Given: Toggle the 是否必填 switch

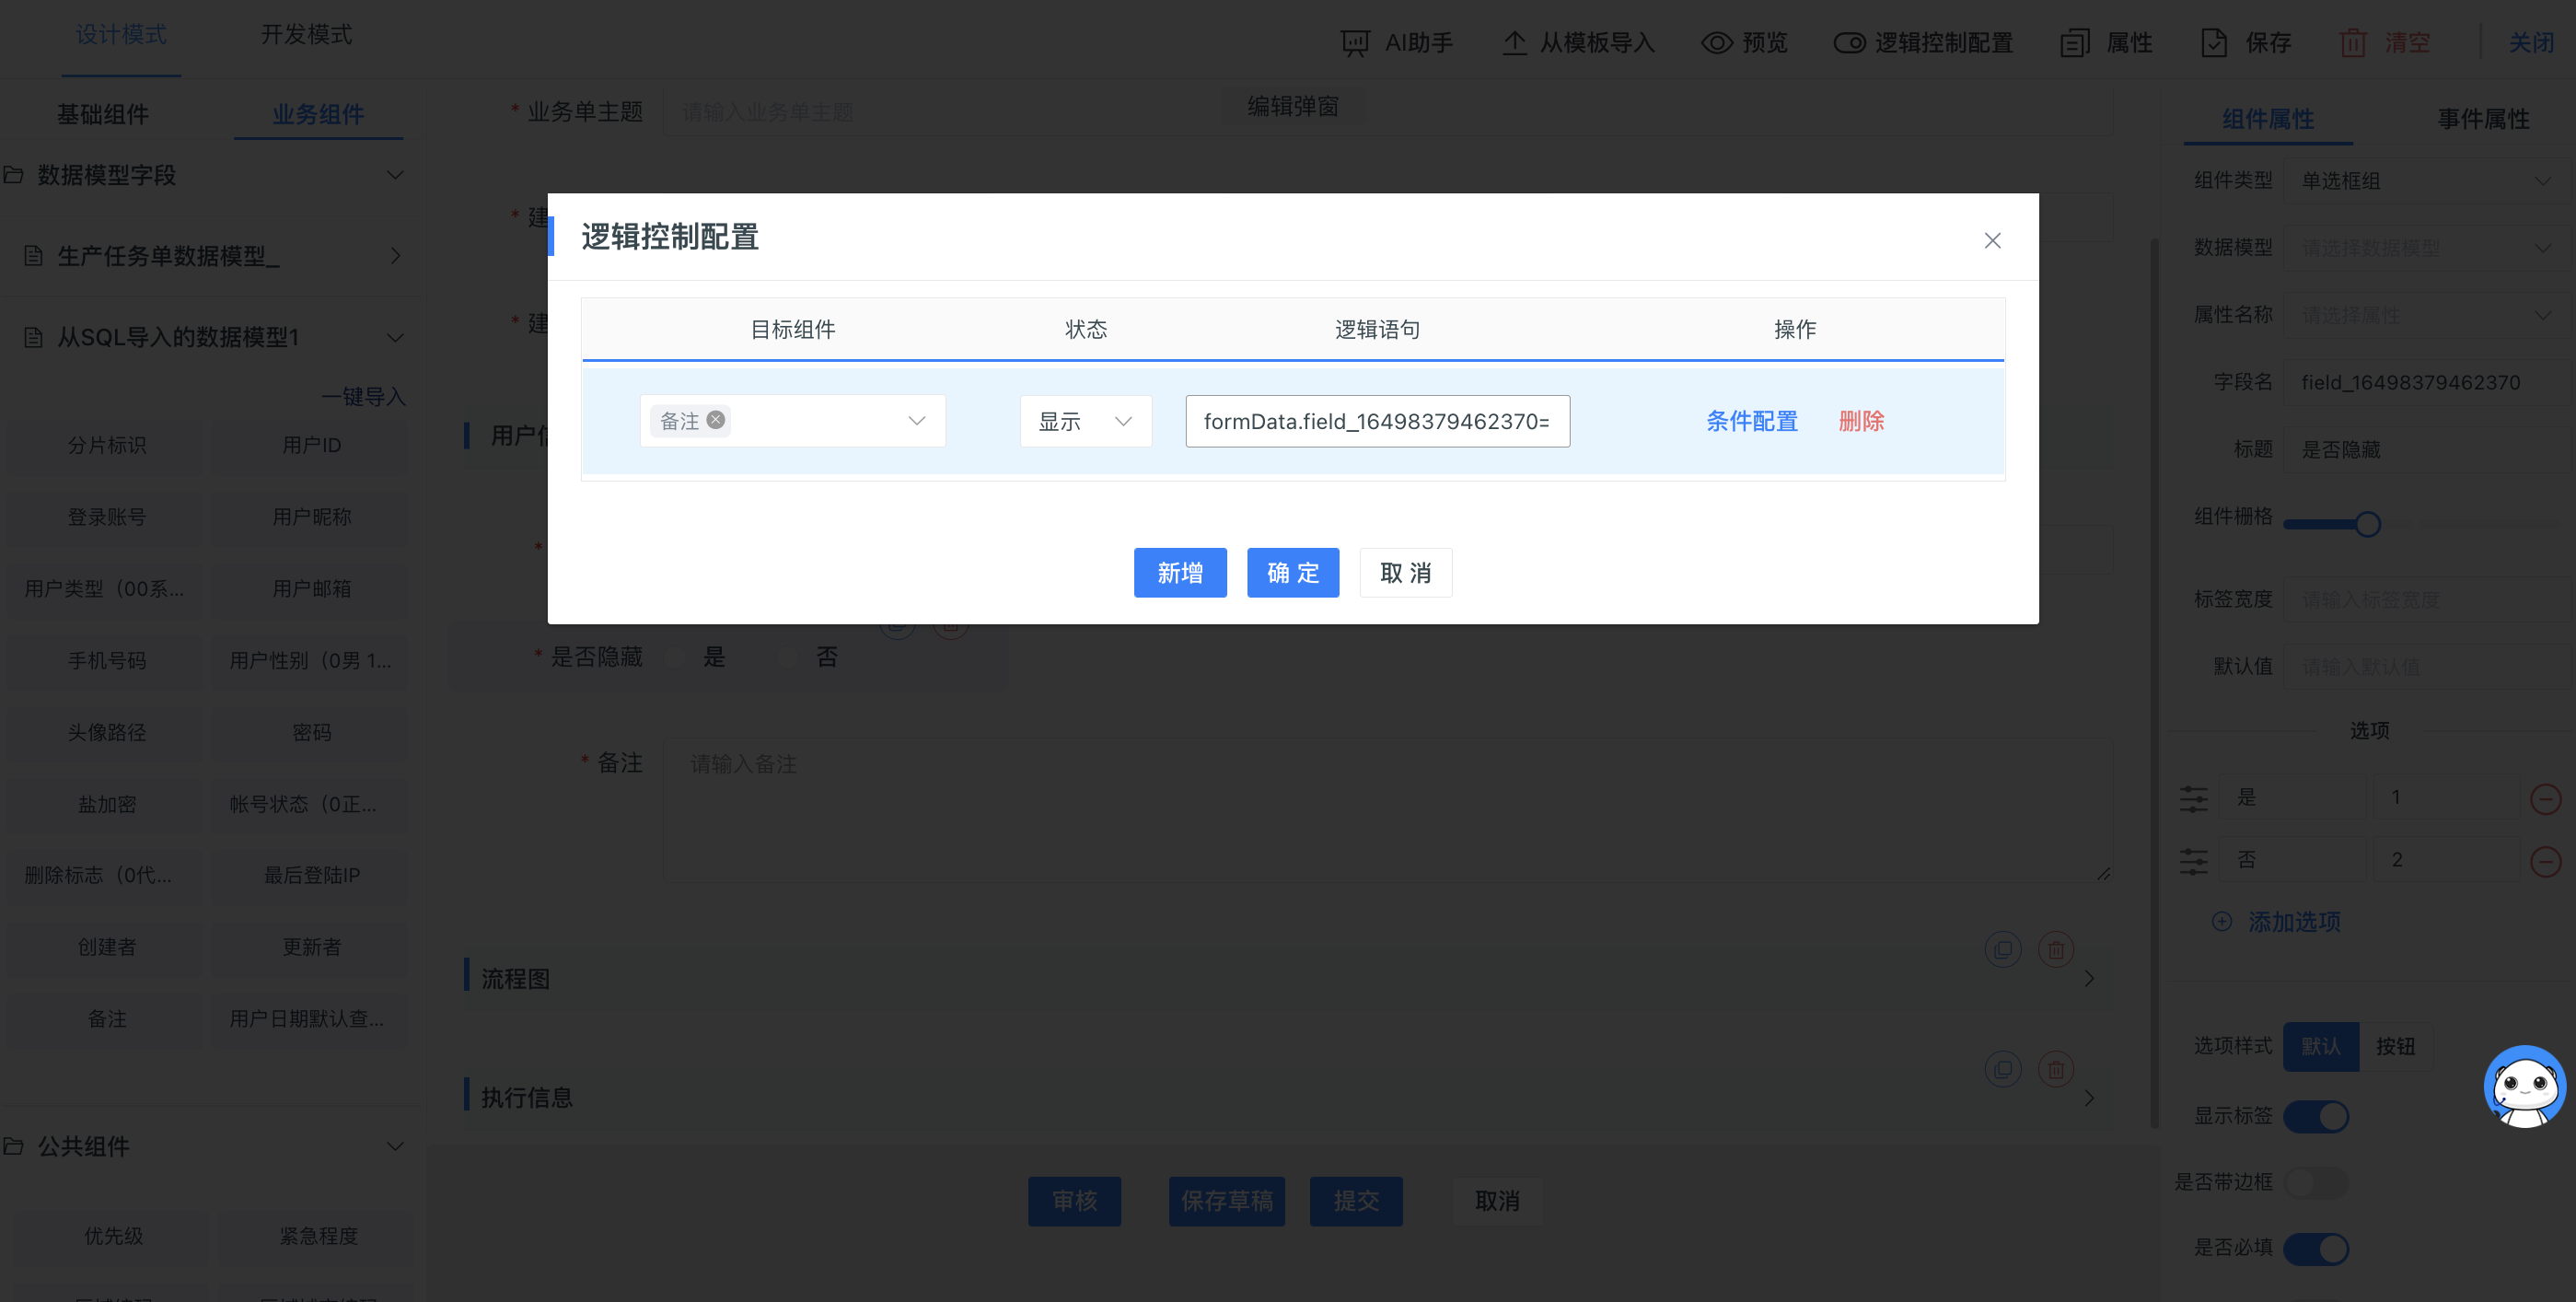Looking at the screenshot, I should tap(2316, 1249).
